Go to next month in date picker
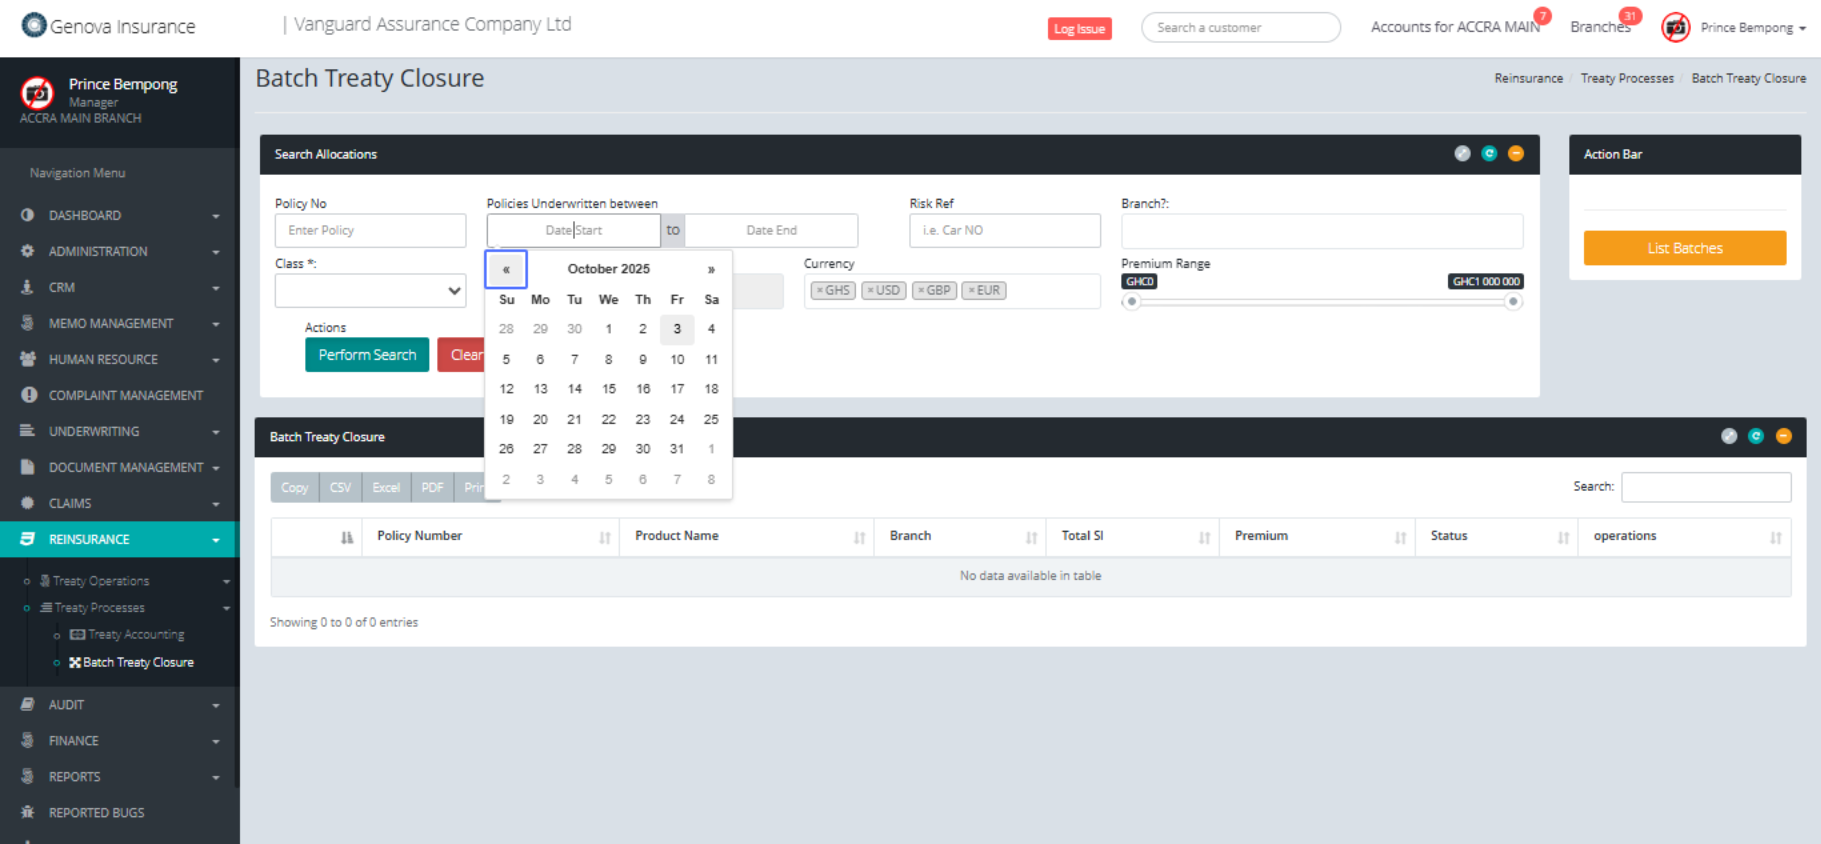The height and width of the screenshot is (844, 1821). pos(711,269)
